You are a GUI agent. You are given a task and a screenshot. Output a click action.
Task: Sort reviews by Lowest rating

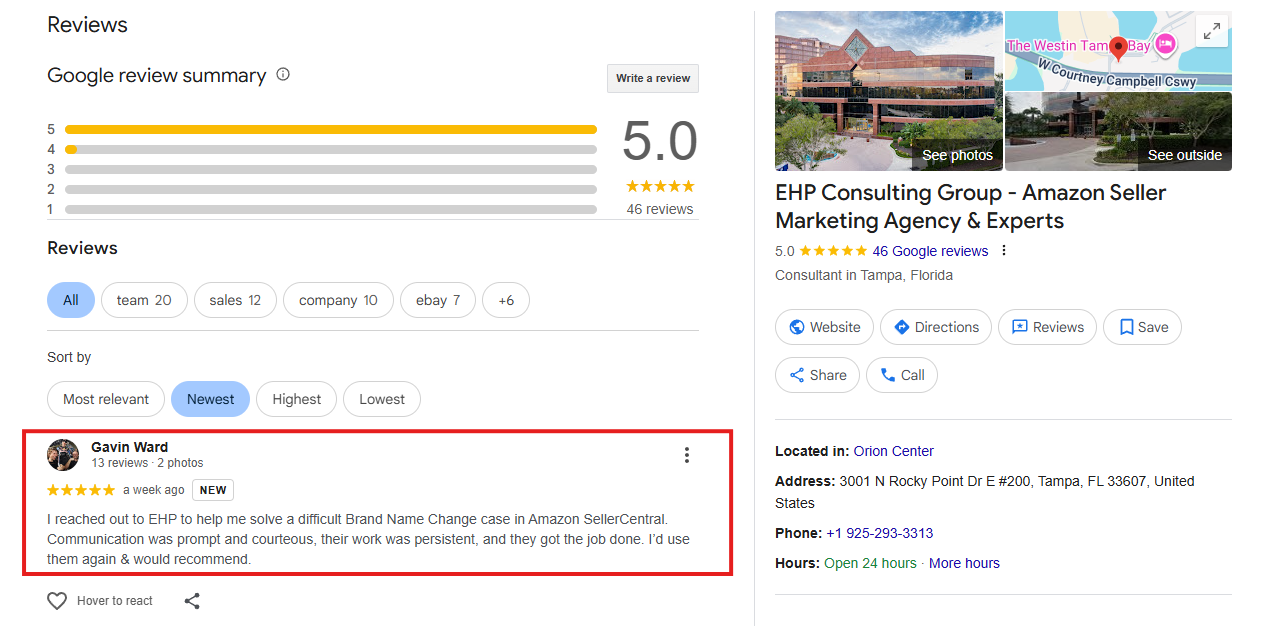(x=382, y=399)
